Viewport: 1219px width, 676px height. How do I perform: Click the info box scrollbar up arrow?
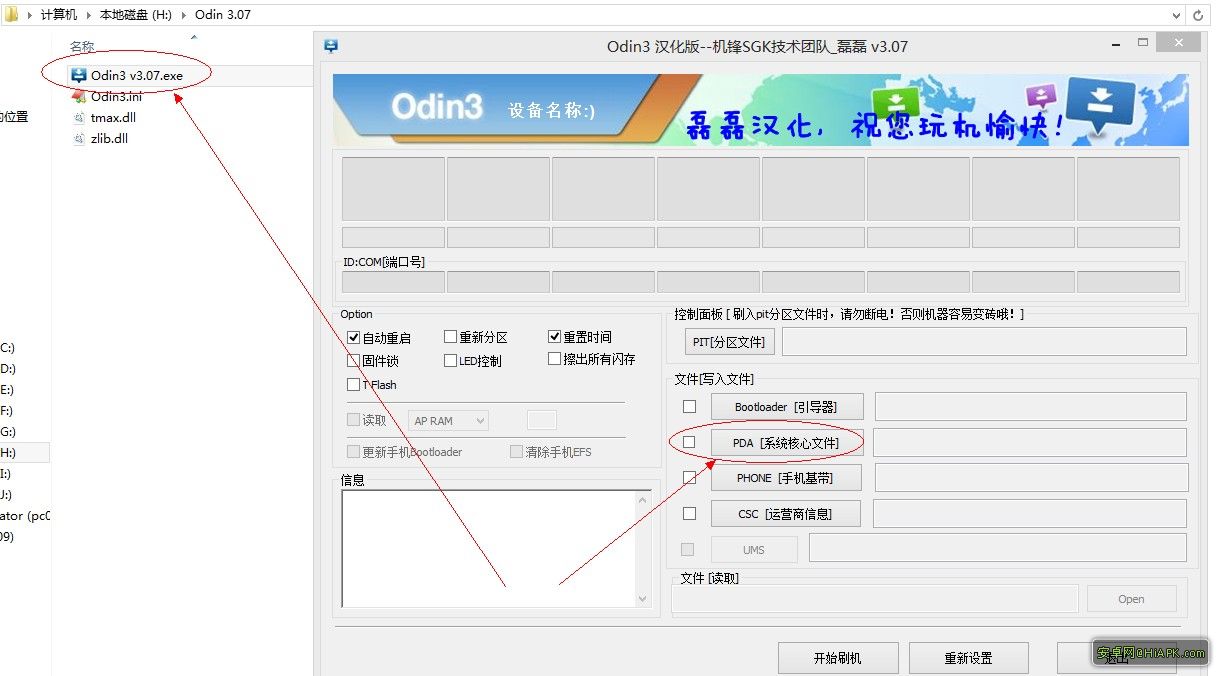click(643, 498)
